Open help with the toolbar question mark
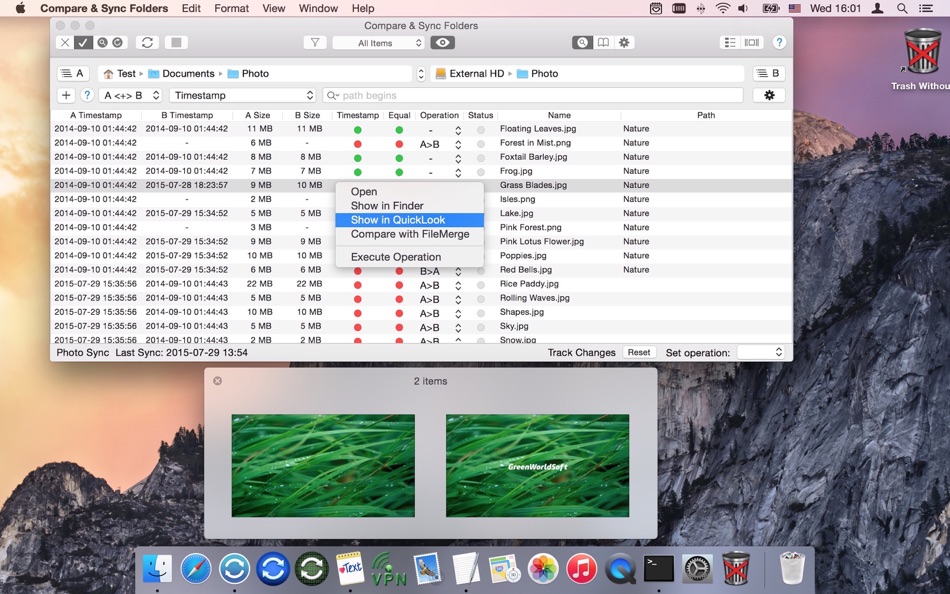The image size is (950, 594). (x=779, y=42)
